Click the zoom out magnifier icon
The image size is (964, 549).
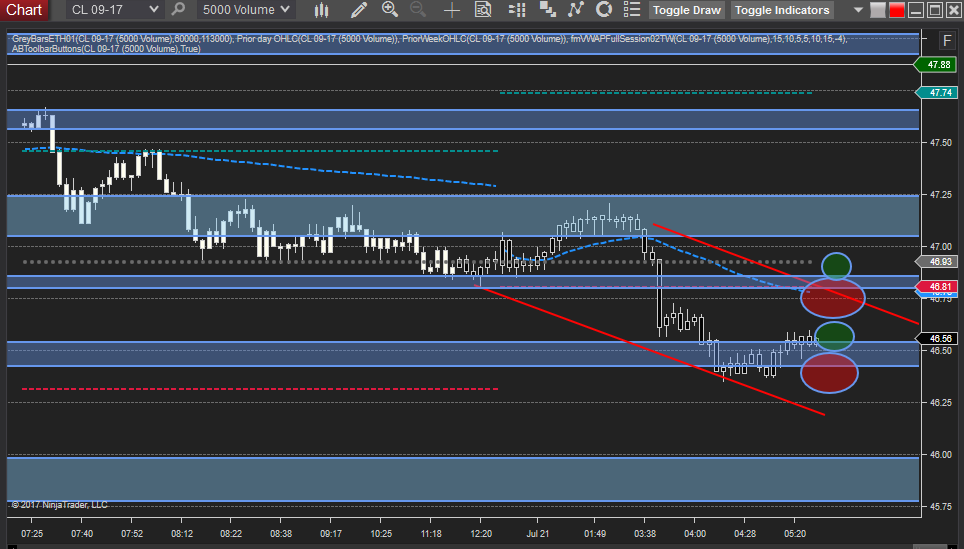point(418,9)
